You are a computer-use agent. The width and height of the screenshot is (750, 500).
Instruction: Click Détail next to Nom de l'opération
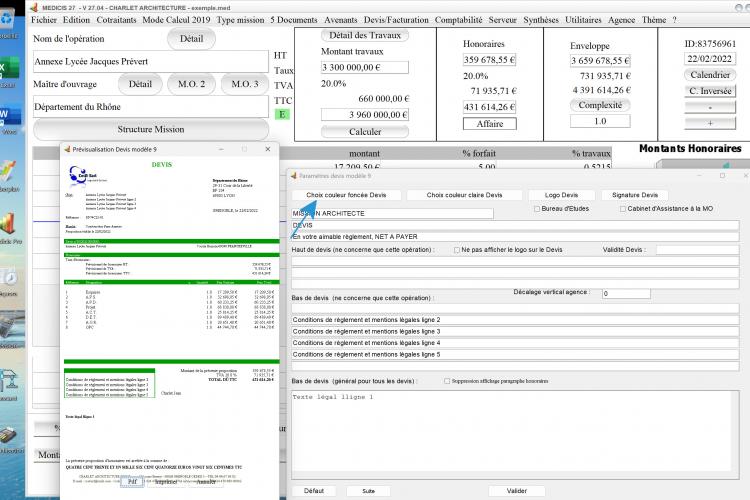[191, 39]
